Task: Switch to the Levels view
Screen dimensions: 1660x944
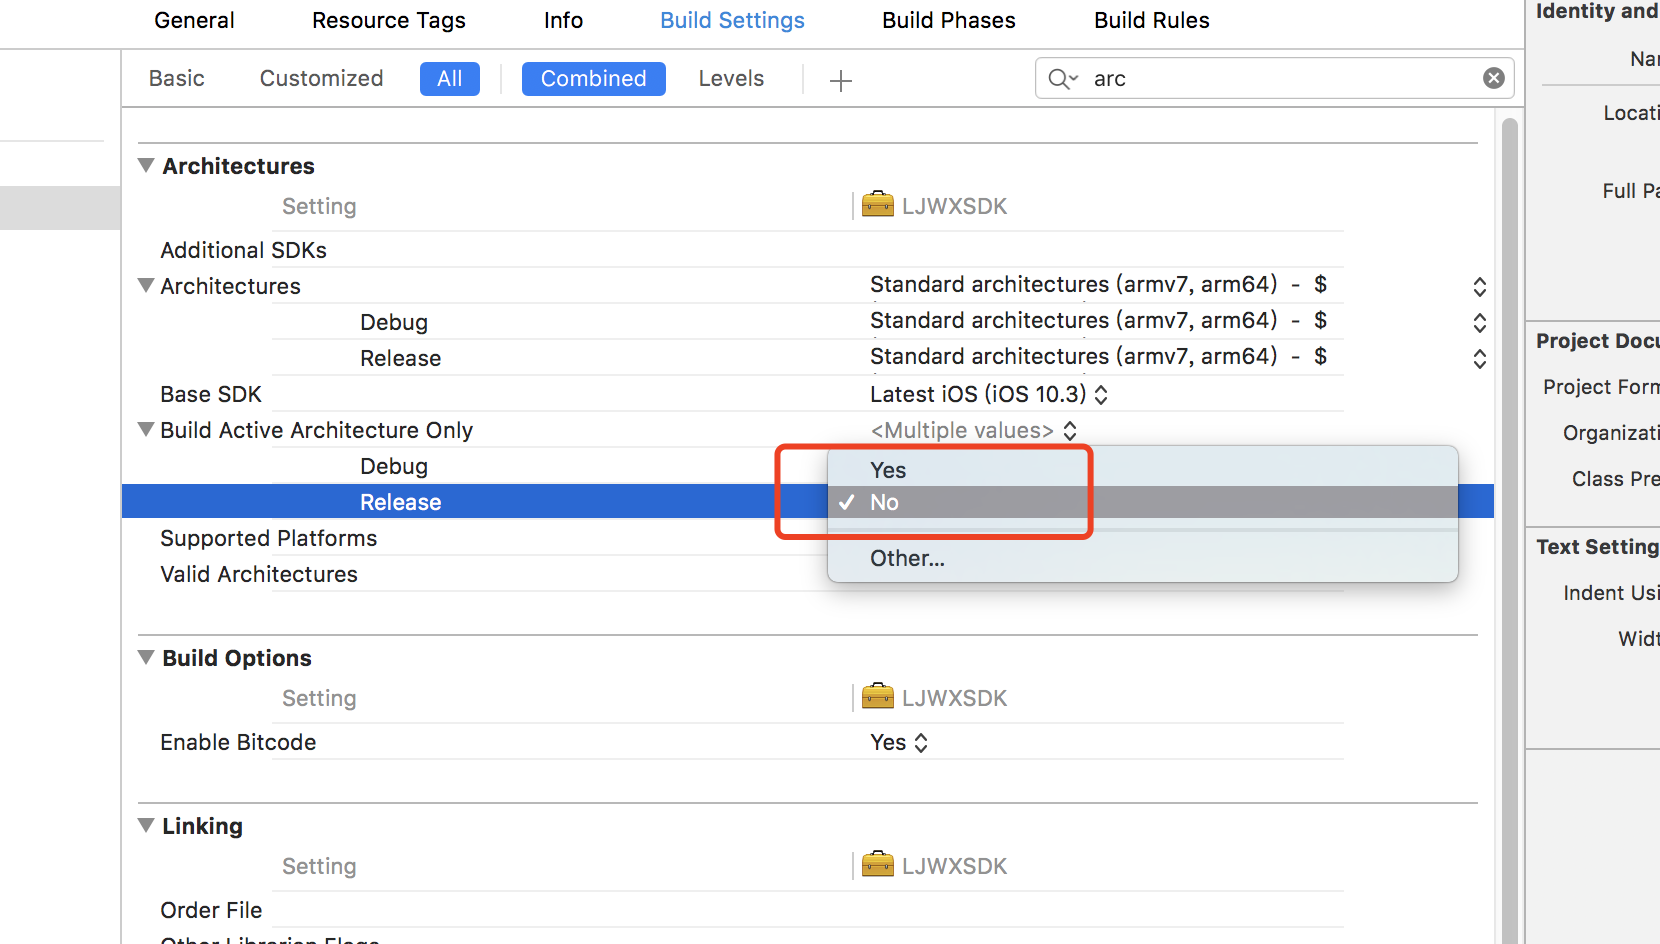Action: [x=731, y=78]
